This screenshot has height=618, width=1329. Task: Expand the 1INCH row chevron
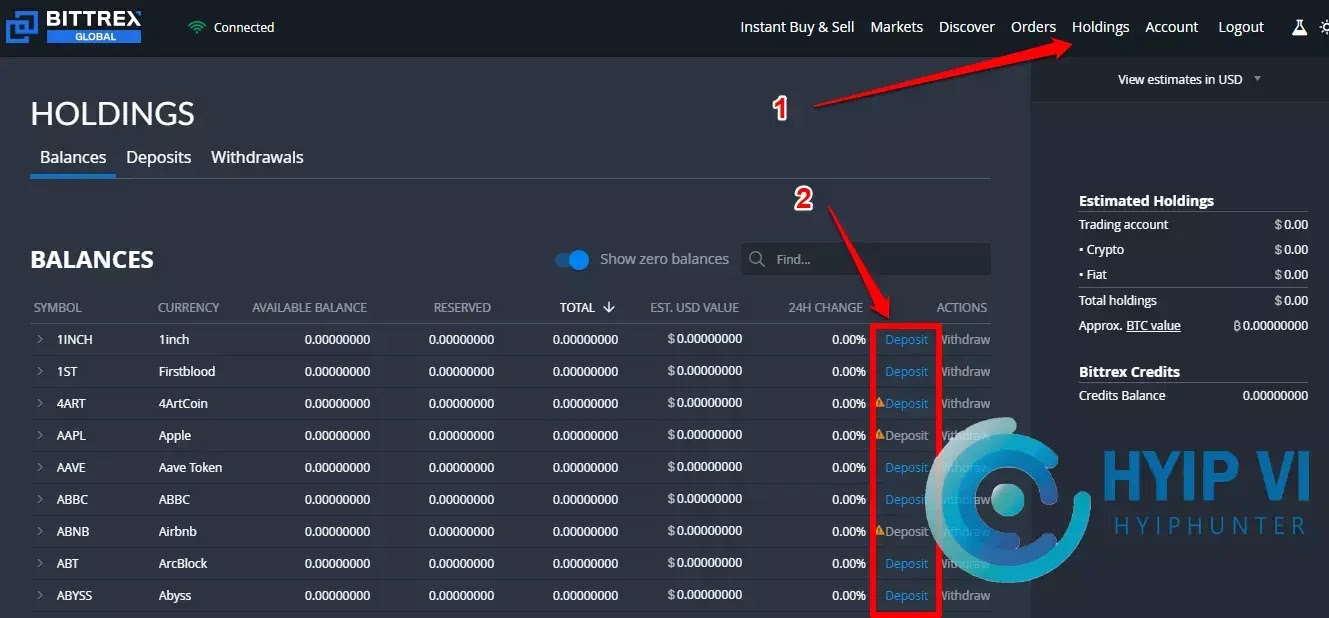[40, 339]
